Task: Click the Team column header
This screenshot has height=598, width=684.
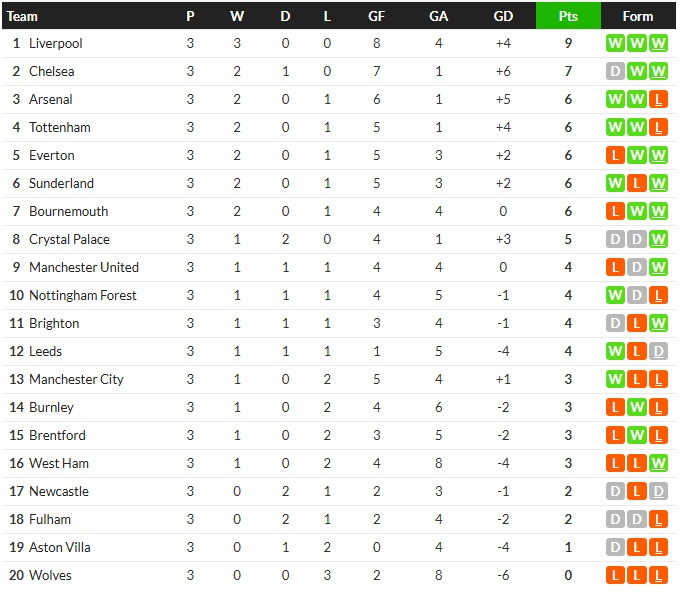Action: [22, 16]
